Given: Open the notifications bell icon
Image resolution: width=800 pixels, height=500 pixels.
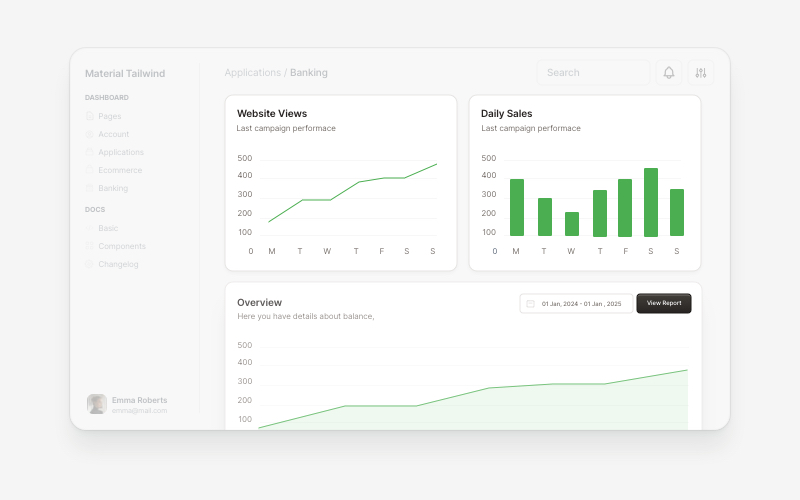Looking at the screenshot, I should 668,72.
